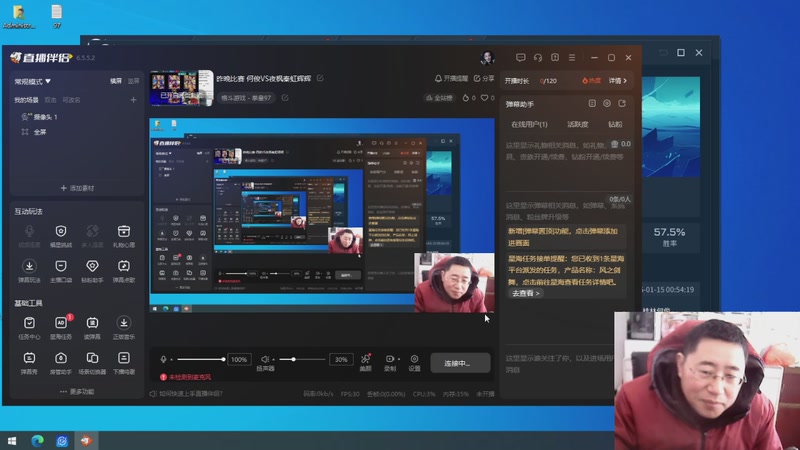Select 摄像头 1 source item

coord(40,117)
